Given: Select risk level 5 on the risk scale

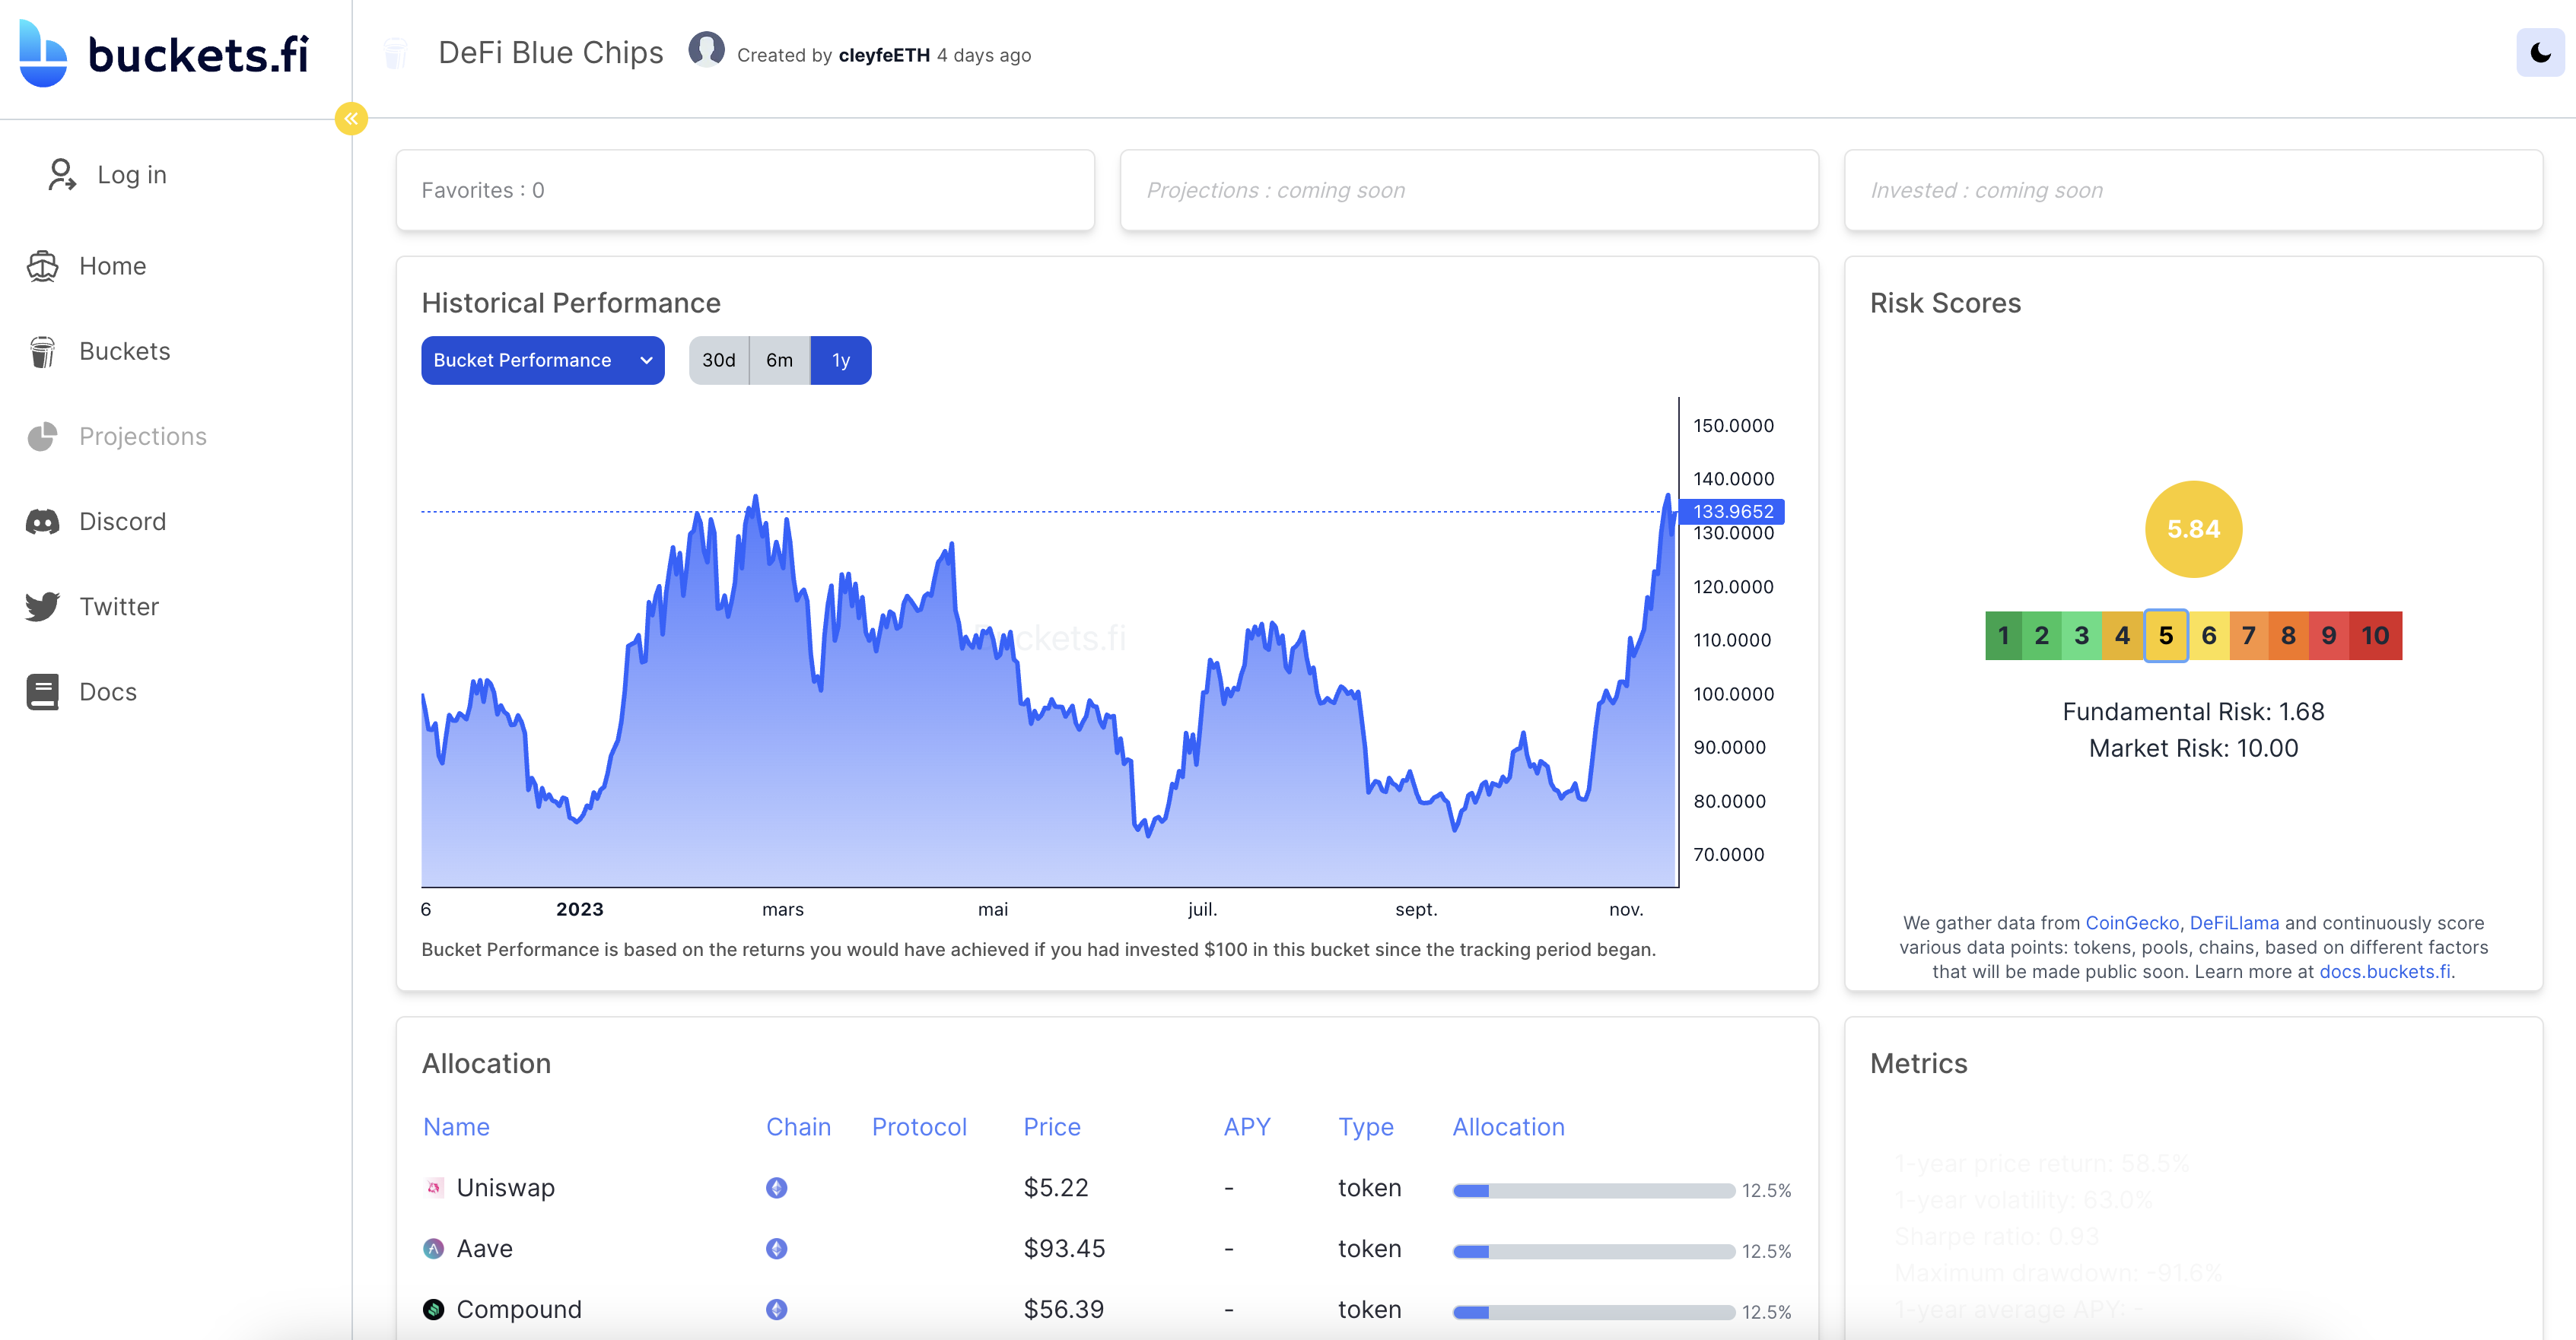Looking at the screenshot, I should point(2166,635).
